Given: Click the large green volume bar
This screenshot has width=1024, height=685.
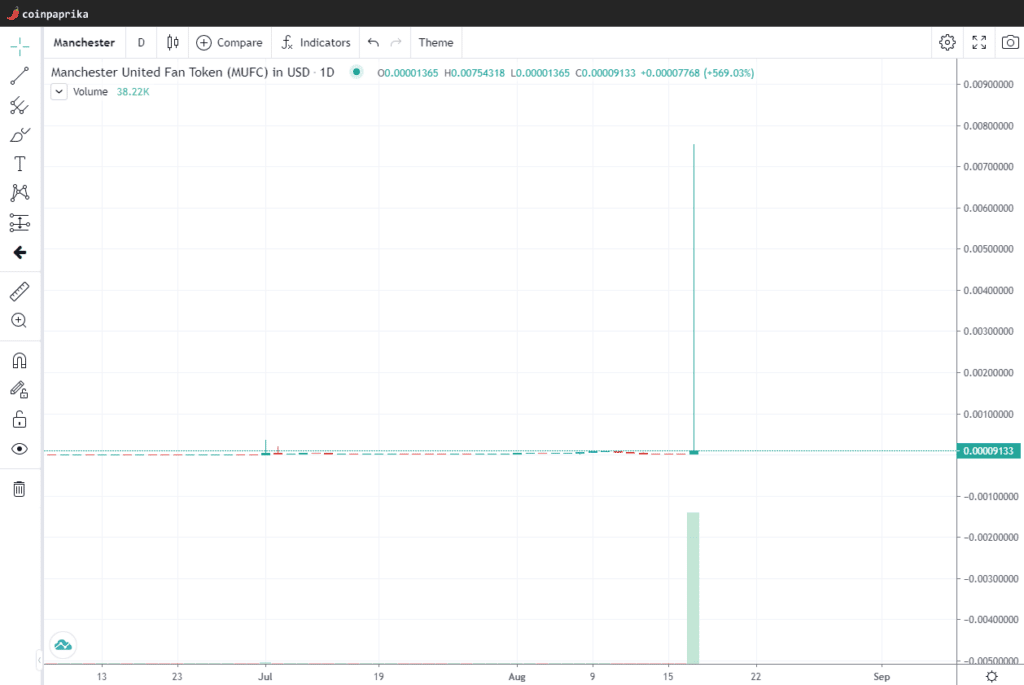Looking at the screenshot, I should click(x=693, y=588).
